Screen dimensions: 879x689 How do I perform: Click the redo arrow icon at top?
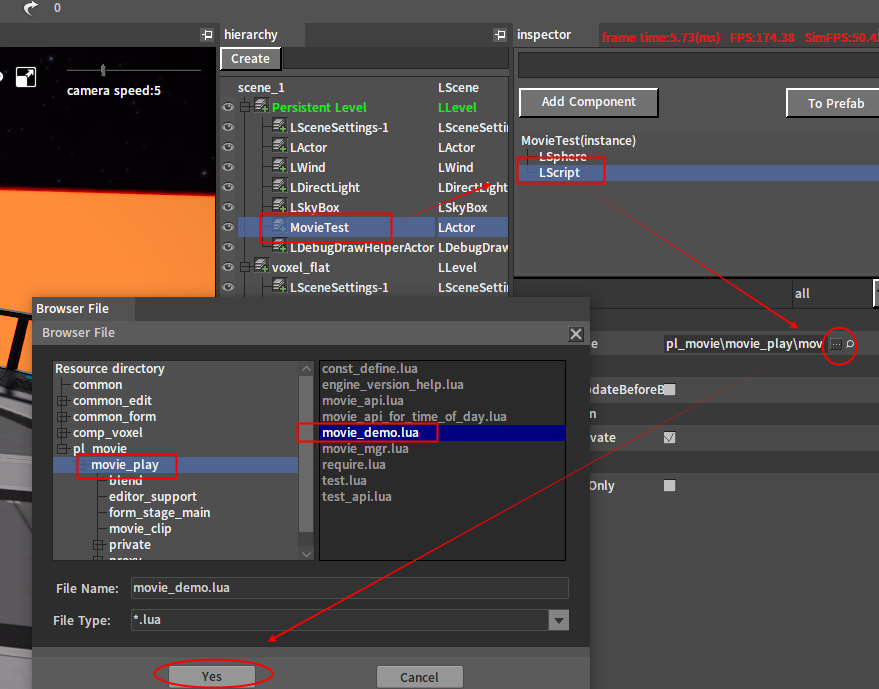[31, 8]
